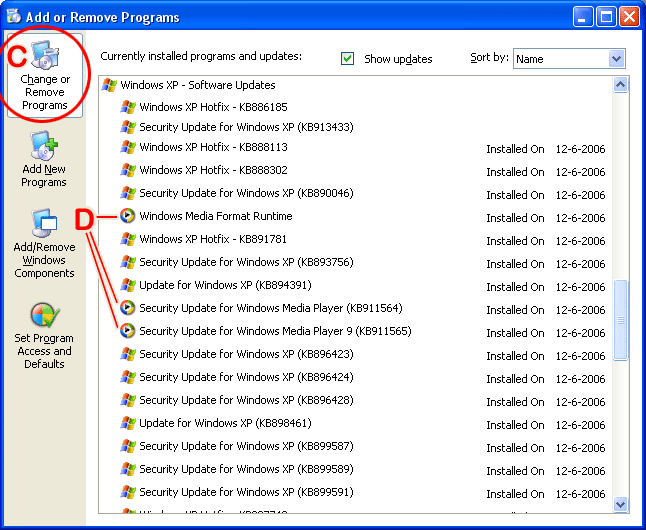646x530 pixels.
Task: Open Add New Programs panel
Action: click(x=44, y=159)
